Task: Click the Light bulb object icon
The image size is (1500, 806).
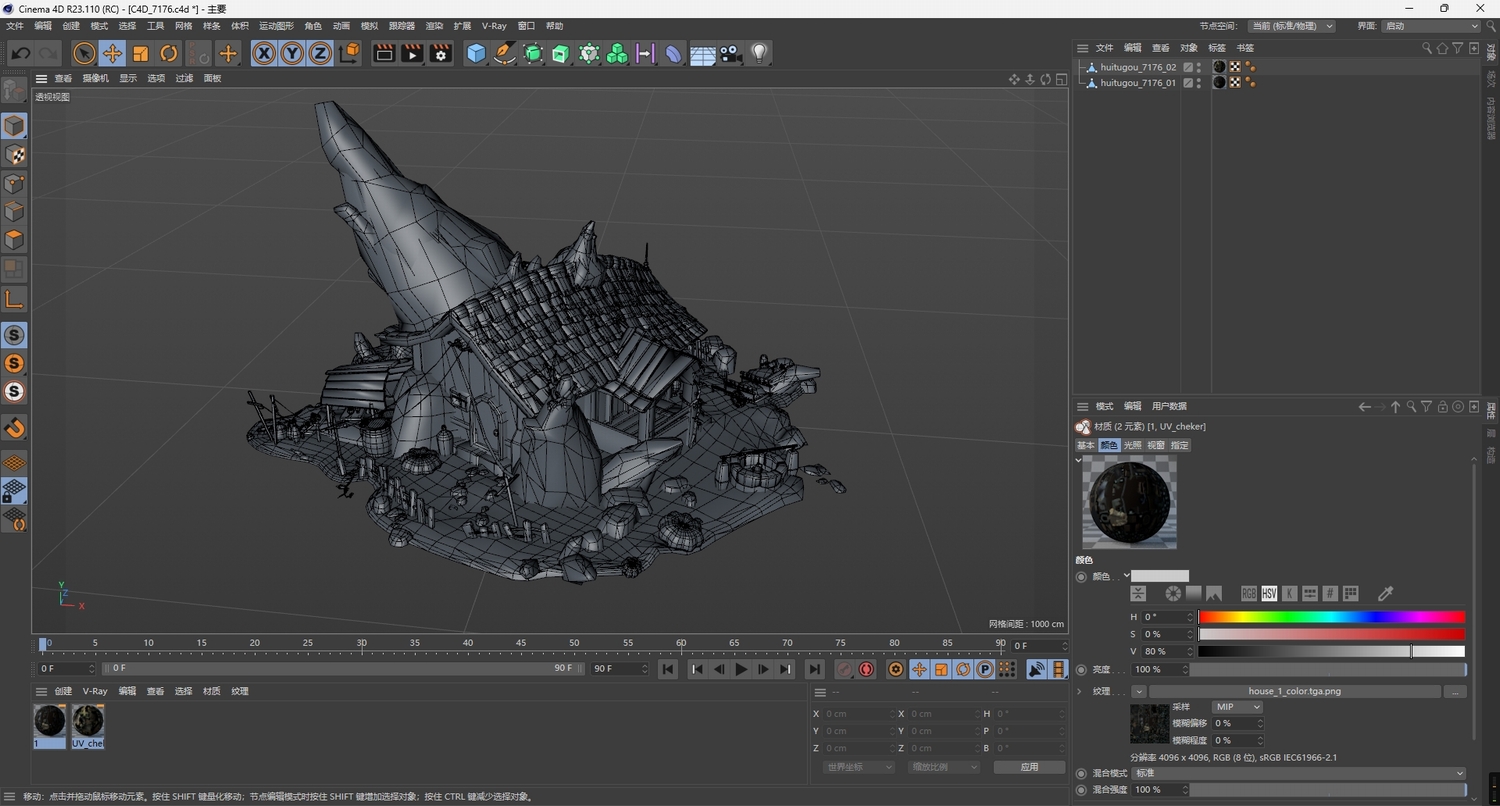Action: click(x=759, y=54)
